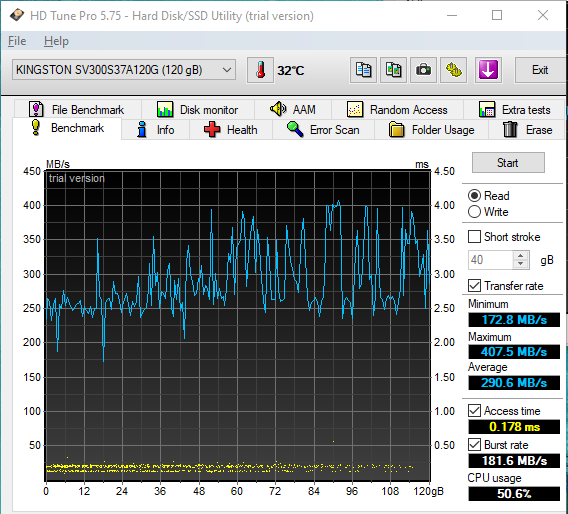The width and height of the screenshot is (568, 514).
Task: Click the Average 290.6 MB/s value
Action: click(x=514, y=383)
